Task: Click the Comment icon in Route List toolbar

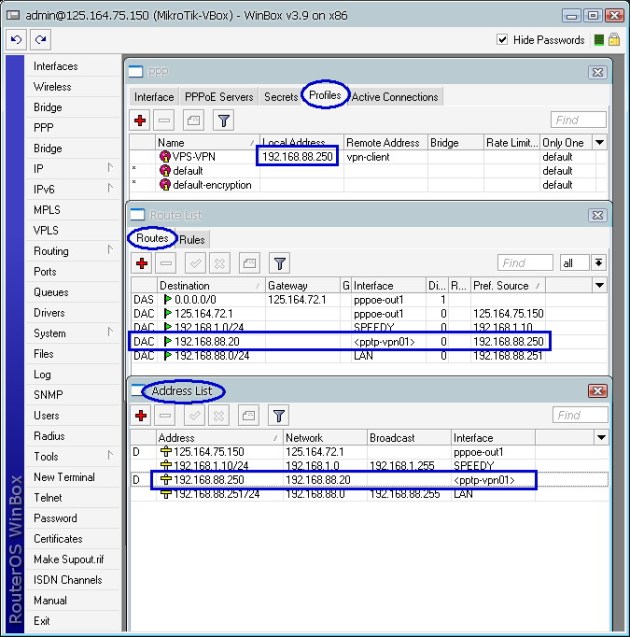Action: [249, 263]
